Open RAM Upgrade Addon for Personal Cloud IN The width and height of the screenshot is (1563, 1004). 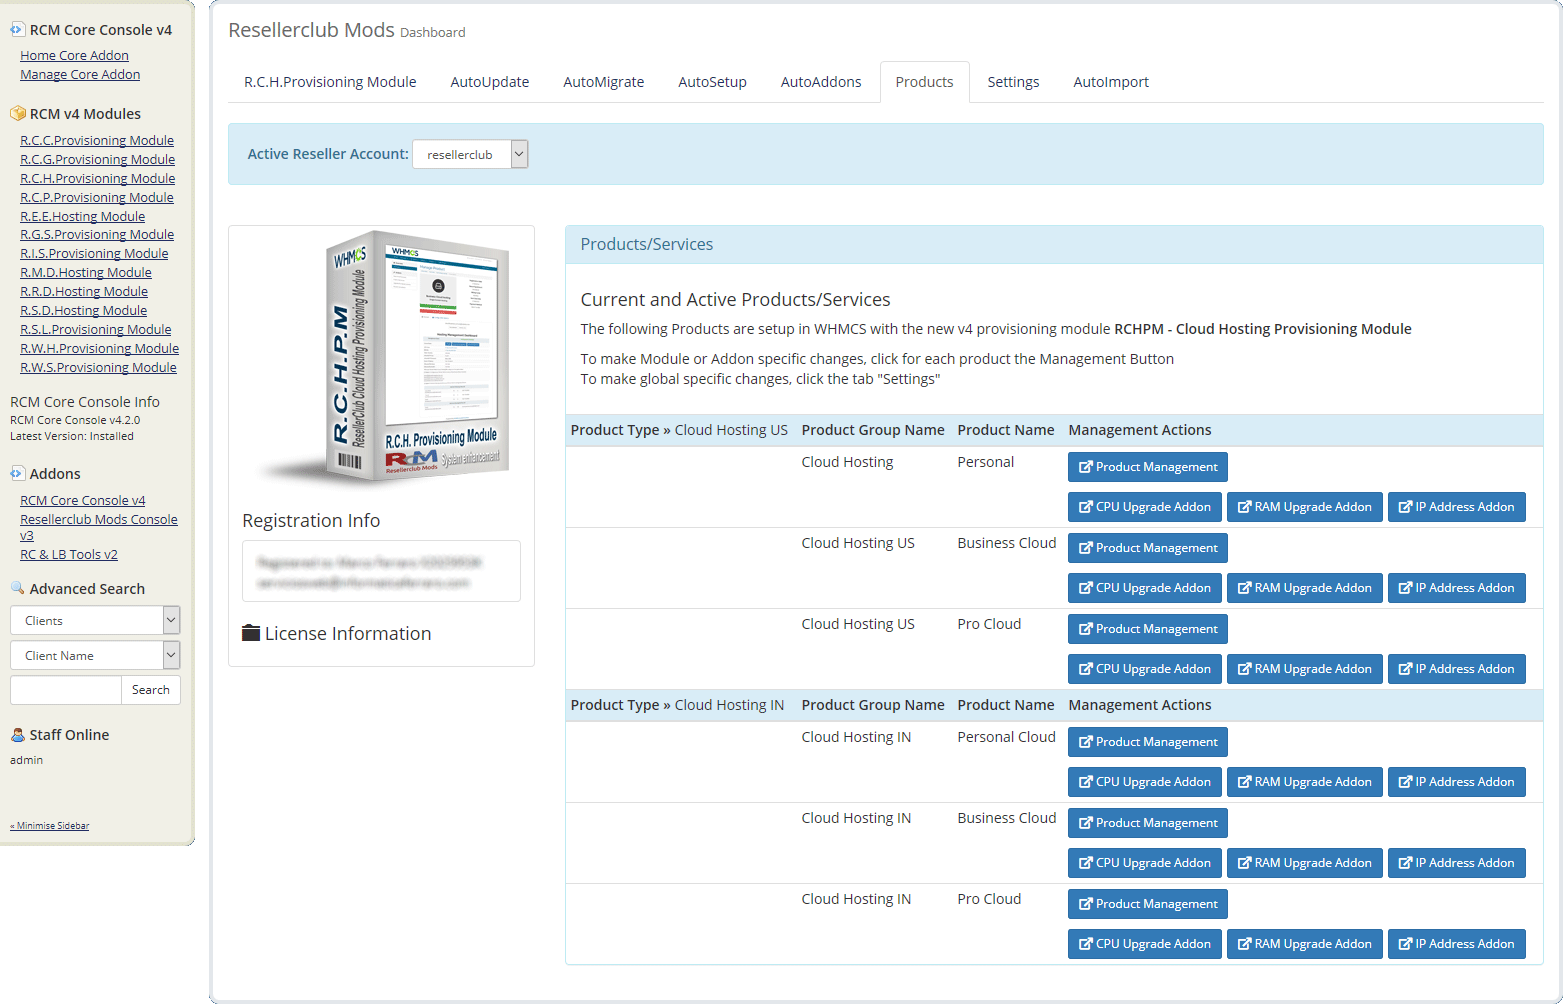[1304, 782]
